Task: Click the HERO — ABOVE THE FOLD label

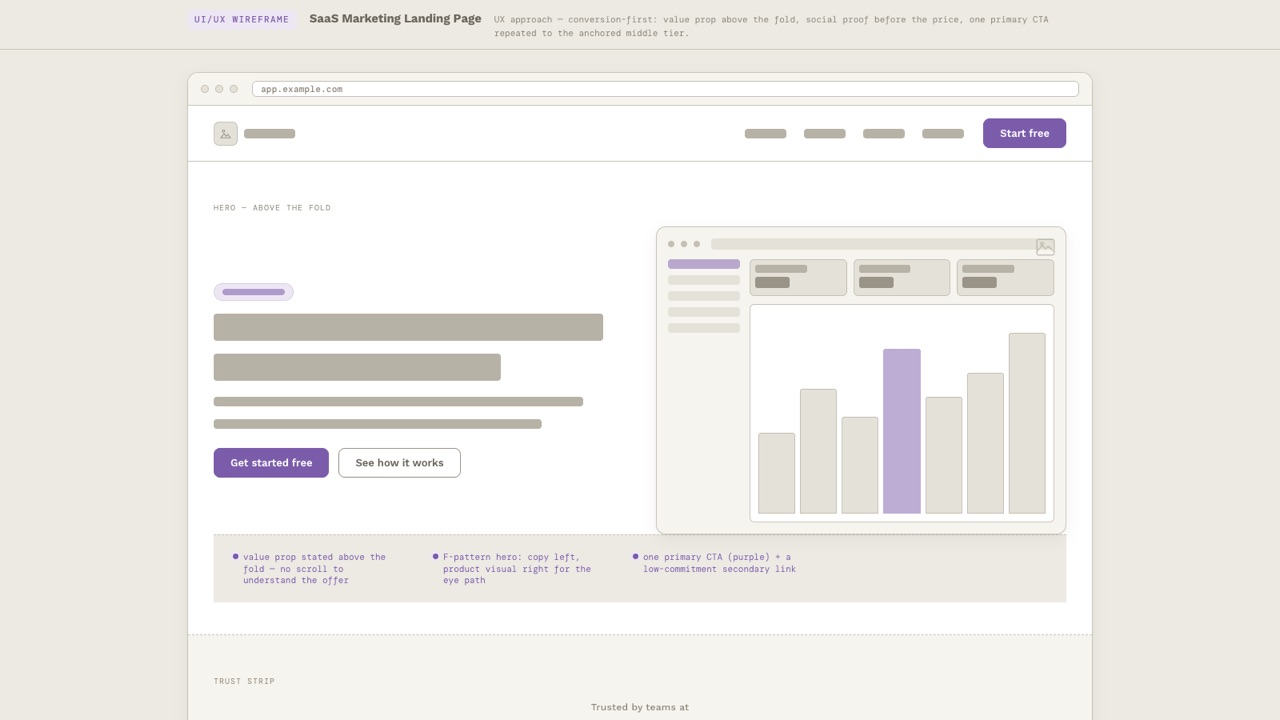Action: pos(272,208)
